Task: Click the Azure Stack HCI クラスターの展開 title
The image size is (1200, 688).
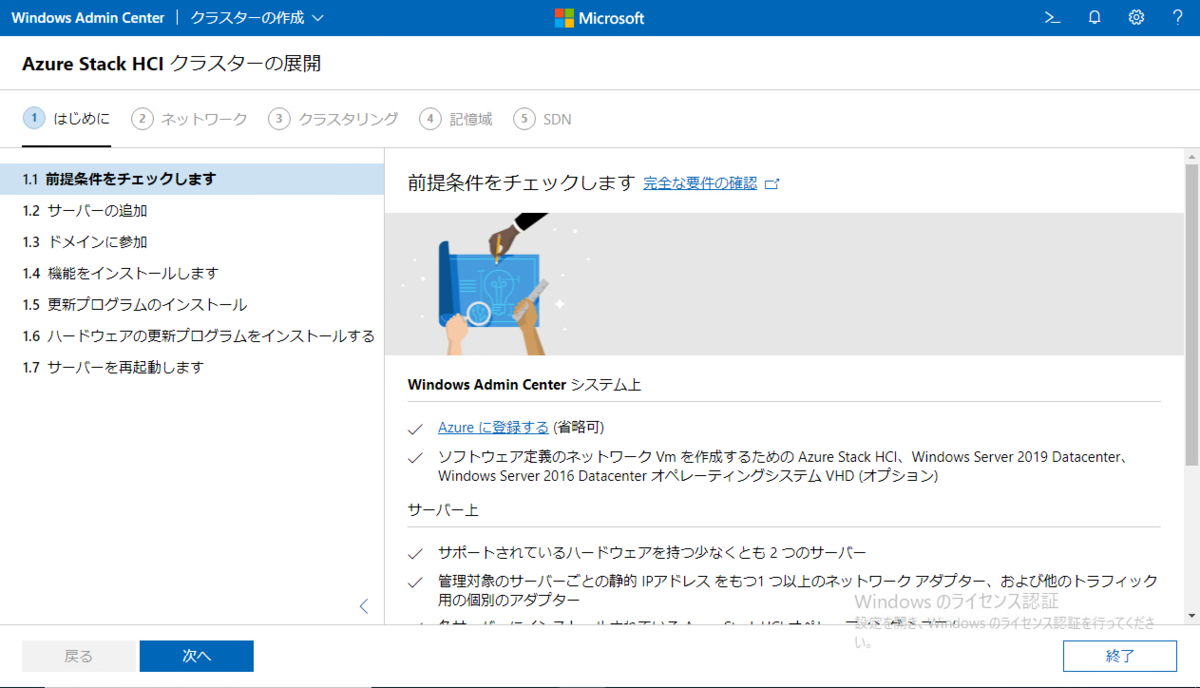Action: click(171, 64)
